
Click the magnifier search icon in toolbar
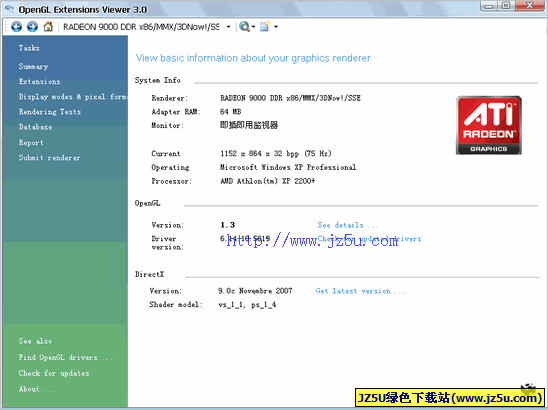tap(245, 27)
